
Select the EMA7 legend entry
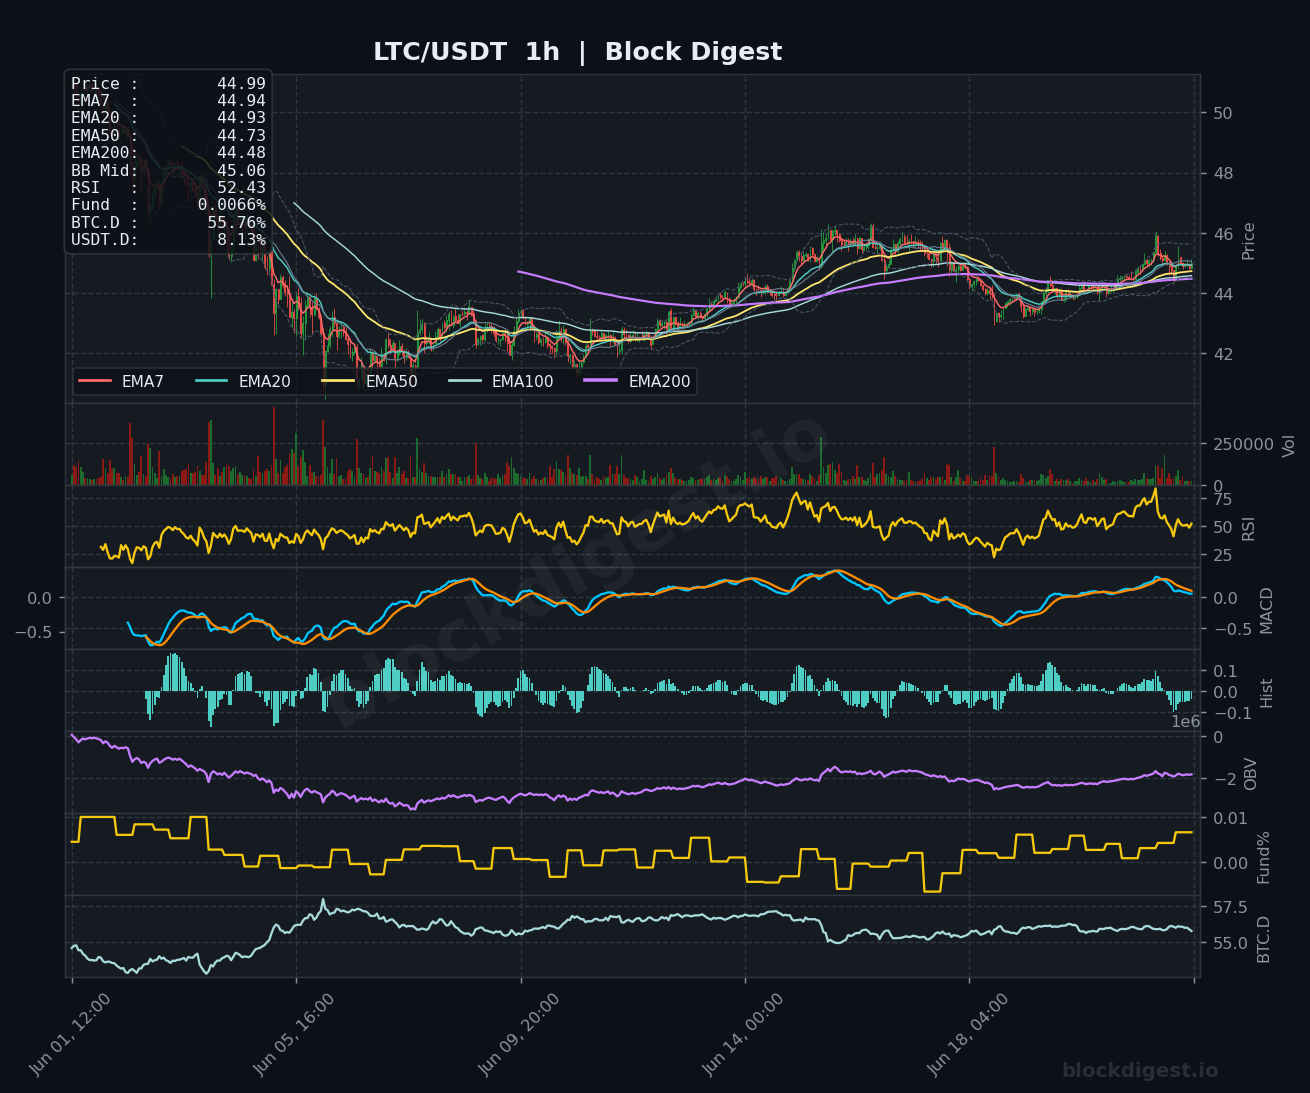coord(121,382)
